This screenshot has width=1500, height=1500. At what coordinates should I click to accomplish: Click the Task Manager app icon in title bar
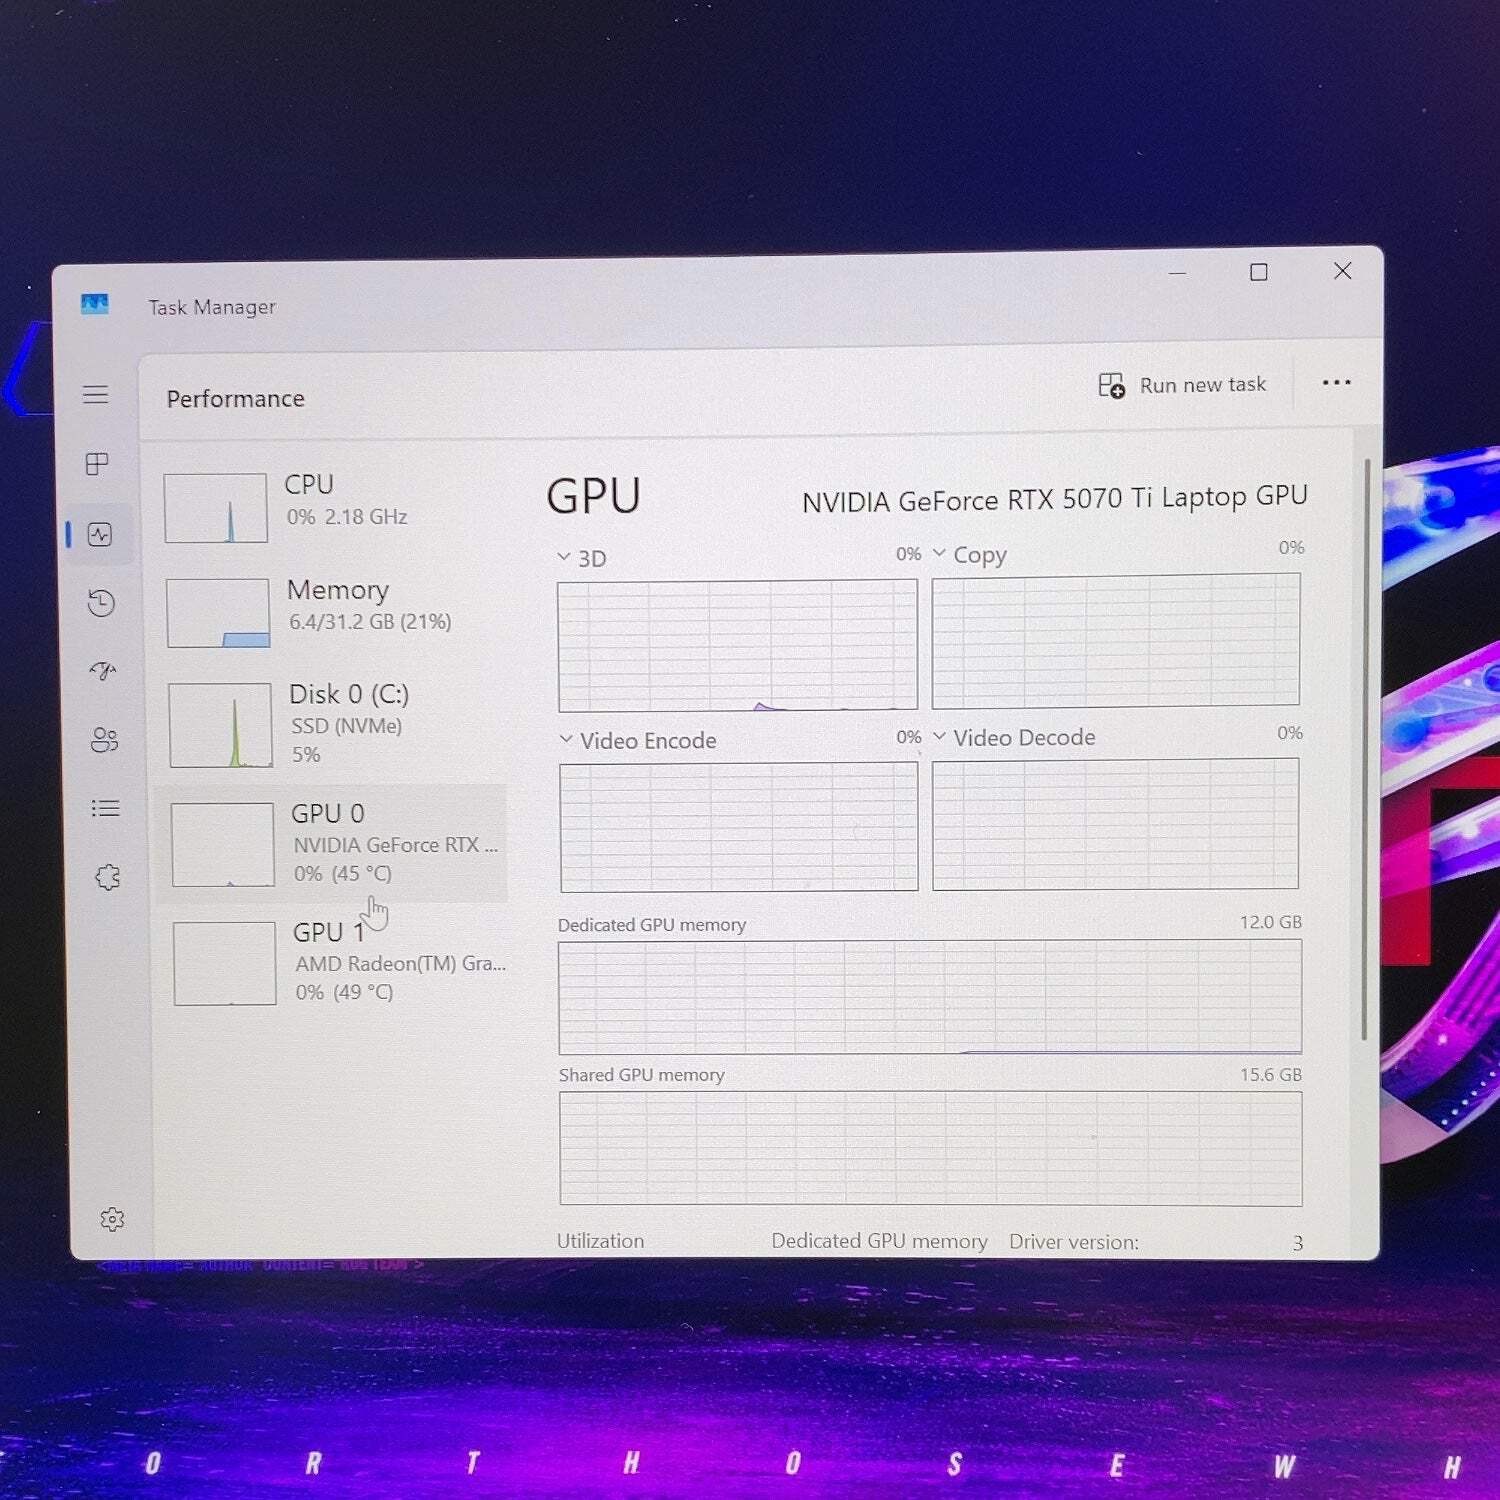click(95, 304)
